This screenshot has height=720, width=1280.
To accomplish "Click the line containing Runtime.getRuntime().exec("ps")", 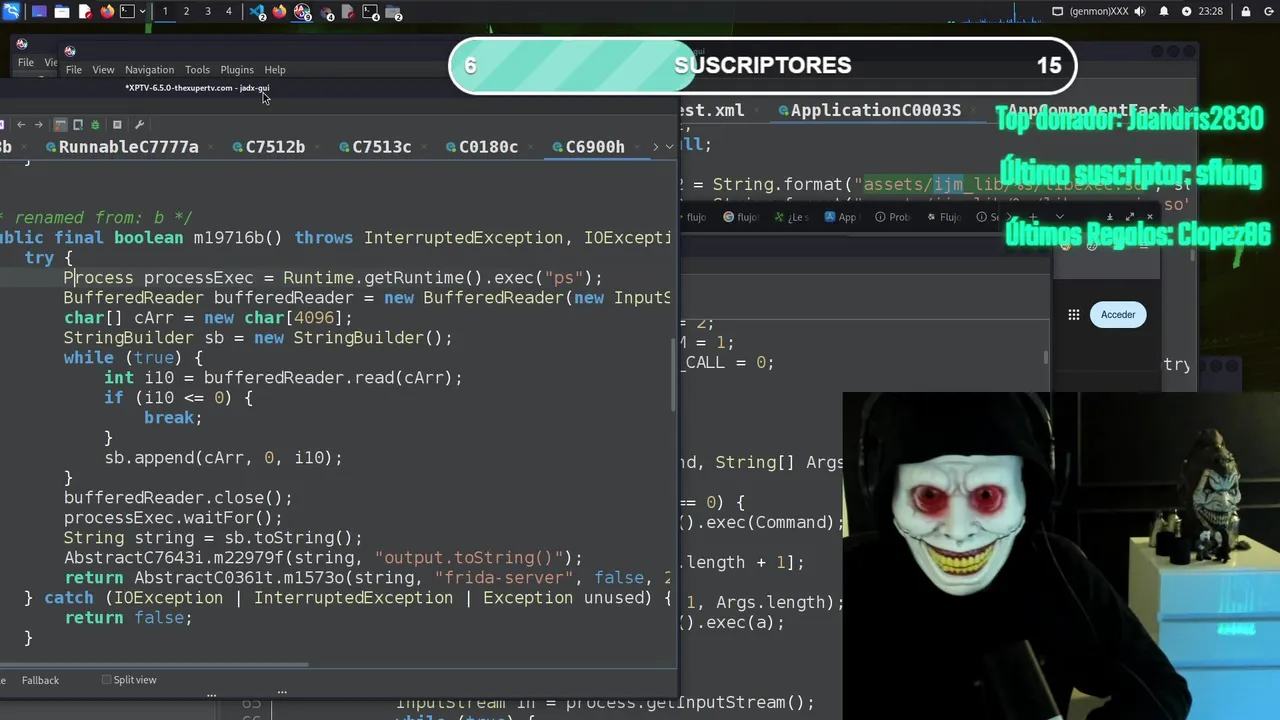I will click(x=333, y=278).
